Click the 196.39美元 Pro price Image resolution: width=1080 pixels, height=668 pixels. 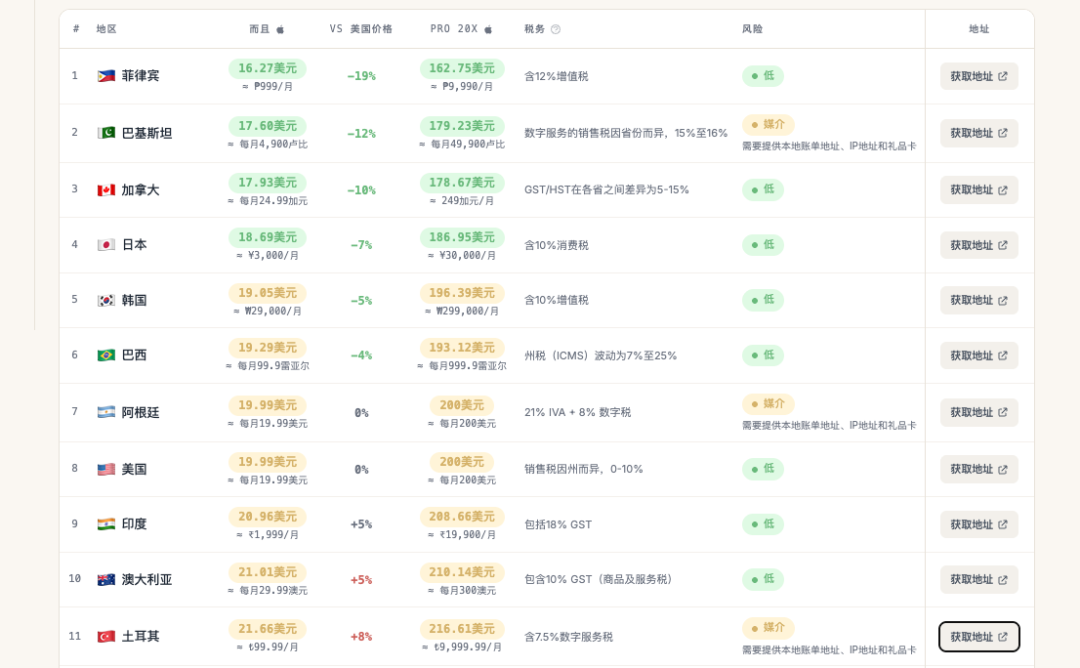click(x=462, y=293)
